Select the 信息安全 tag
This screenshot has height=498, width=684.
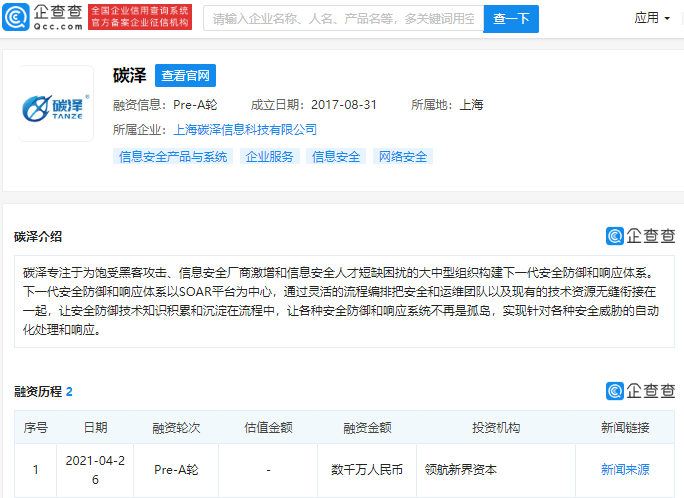point(336,157)
